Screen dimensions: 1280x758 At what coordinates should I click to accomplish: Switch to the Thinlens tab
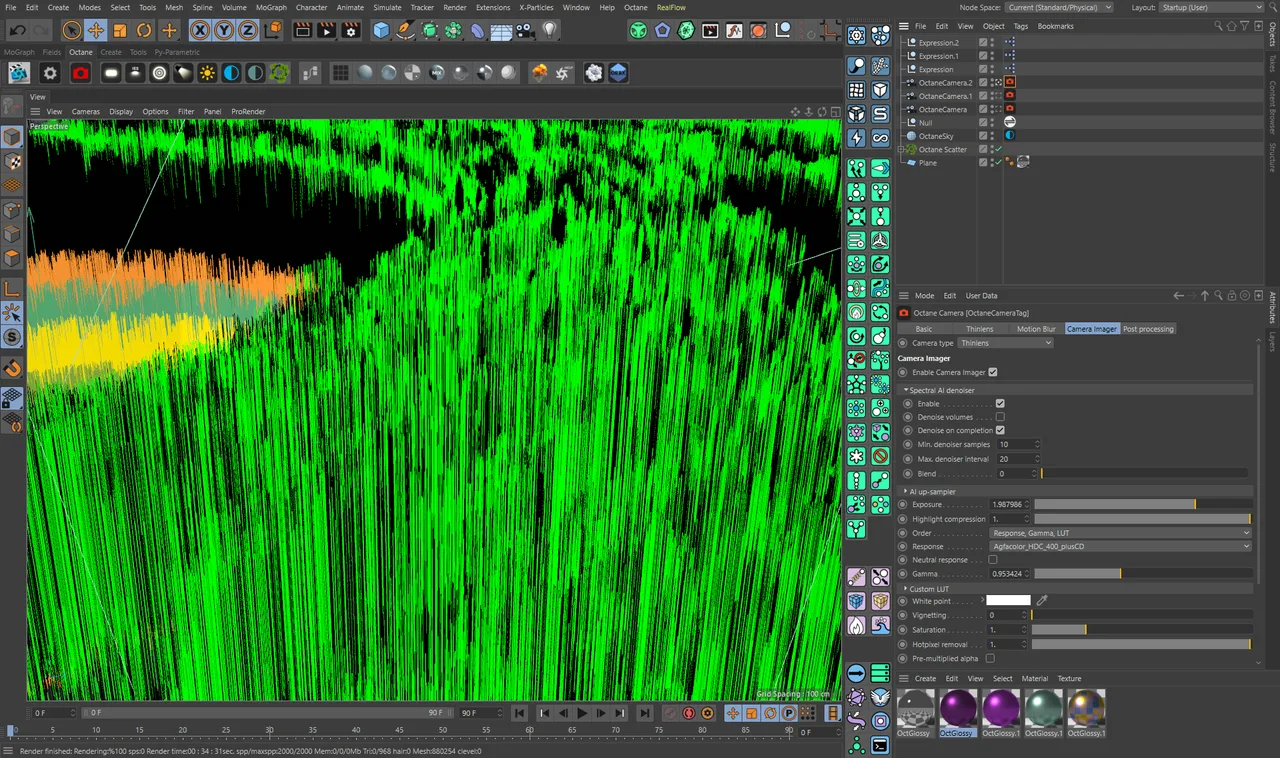coord(980,329)
